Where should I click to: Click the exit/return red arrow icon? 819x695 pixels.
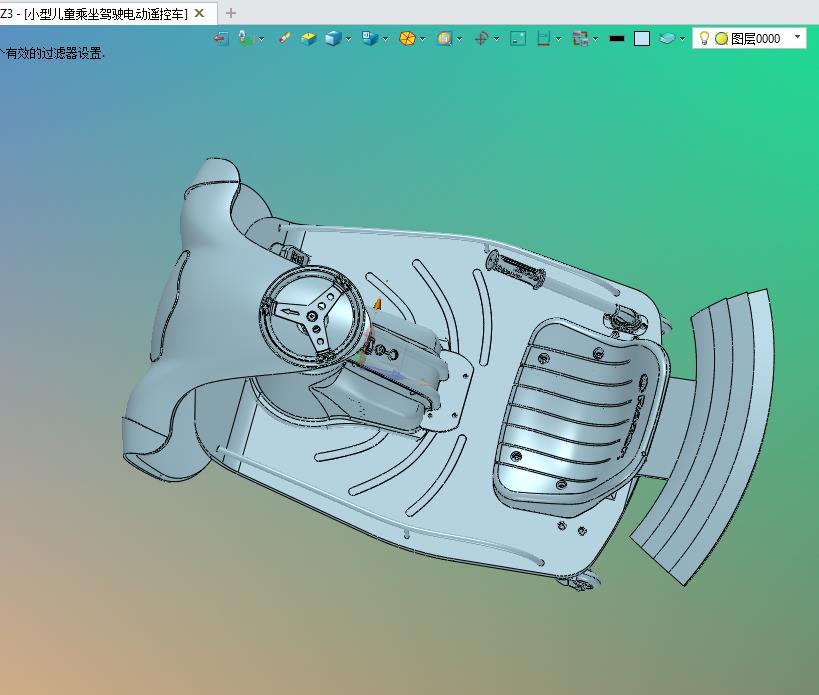point(221,39)
